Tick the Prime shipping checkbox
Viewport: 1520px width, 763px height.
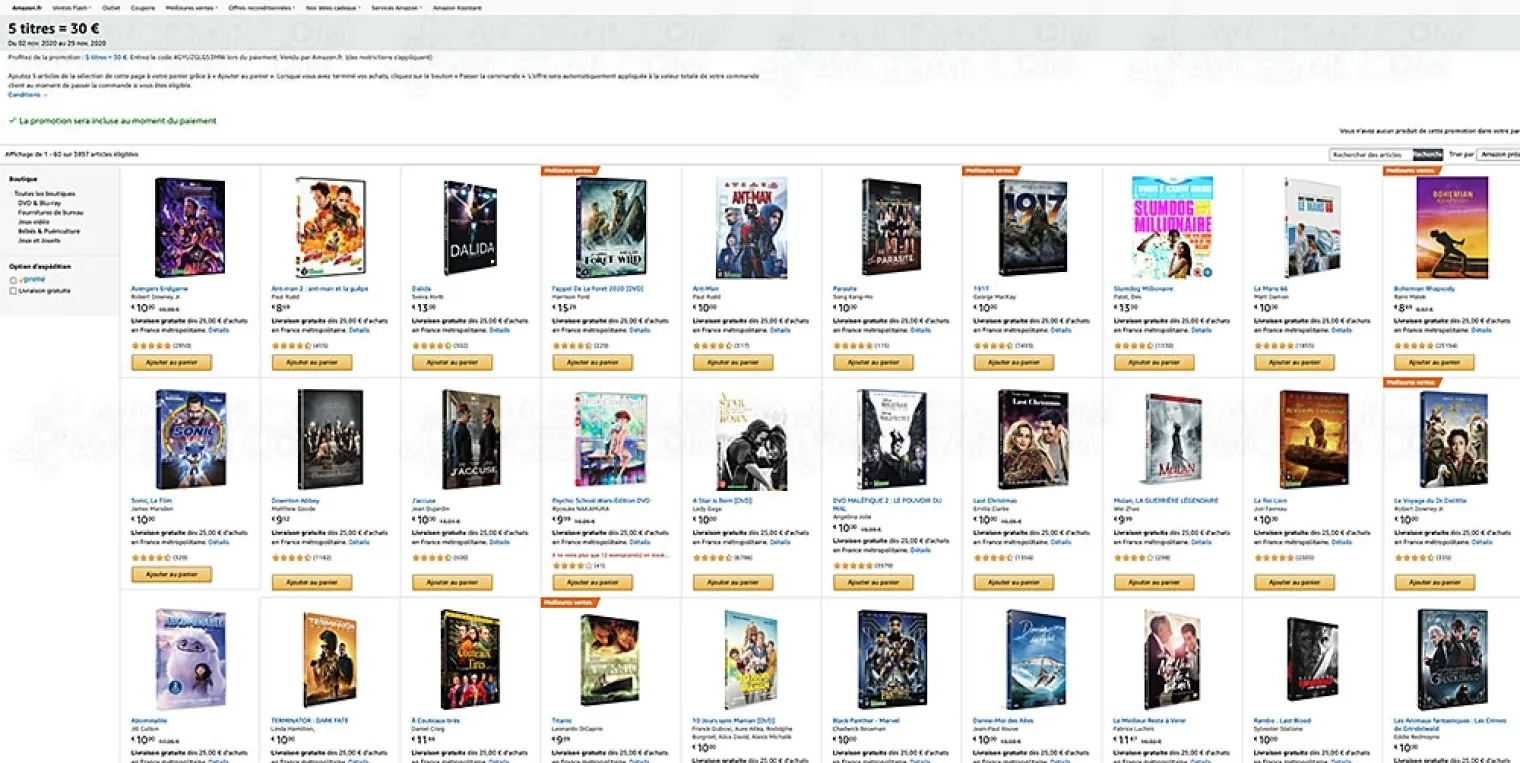13,281
